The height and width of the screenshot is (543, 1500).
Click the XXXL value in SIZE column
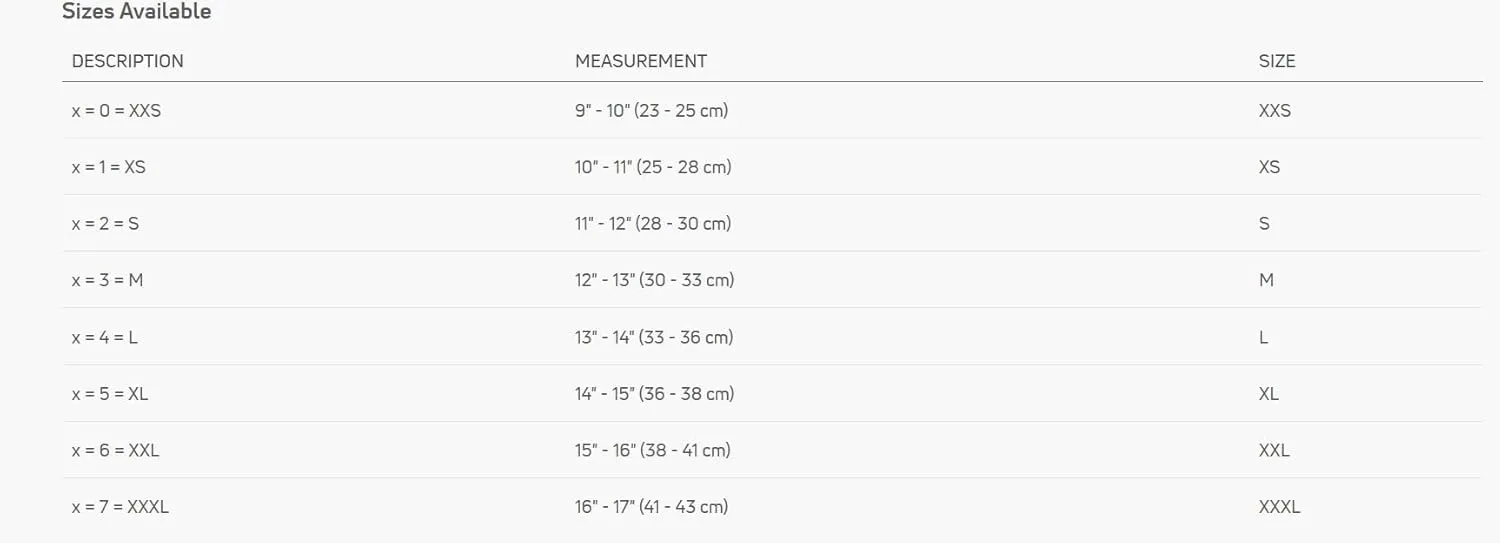click(1280, 507)
